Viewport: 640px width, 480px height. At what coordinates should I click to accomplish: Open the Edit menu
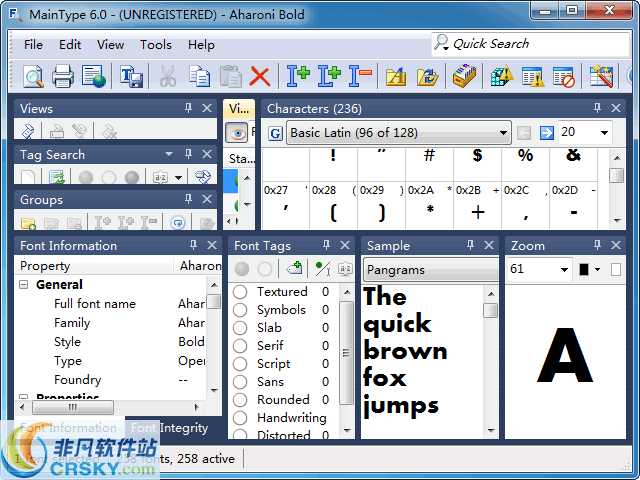pyautogui.click(x=70, y=44)
